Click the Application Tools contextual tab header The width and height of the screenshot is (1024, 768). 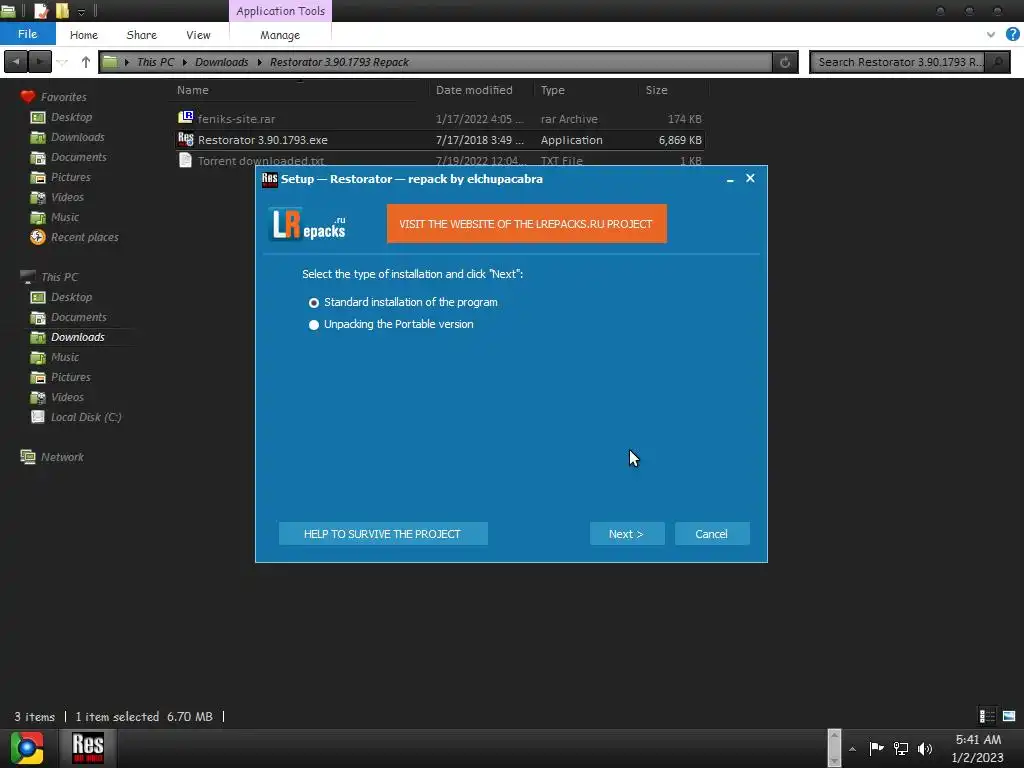pyautogui.click(x=280, y=11)
